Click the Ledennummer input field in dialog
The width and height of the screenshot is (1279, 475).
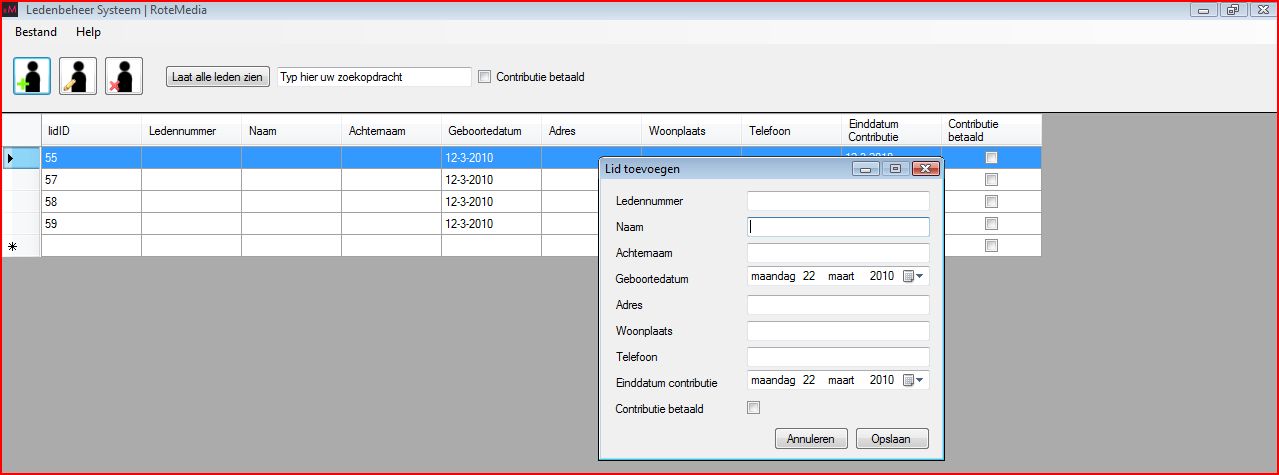click(x=838, y=201)
